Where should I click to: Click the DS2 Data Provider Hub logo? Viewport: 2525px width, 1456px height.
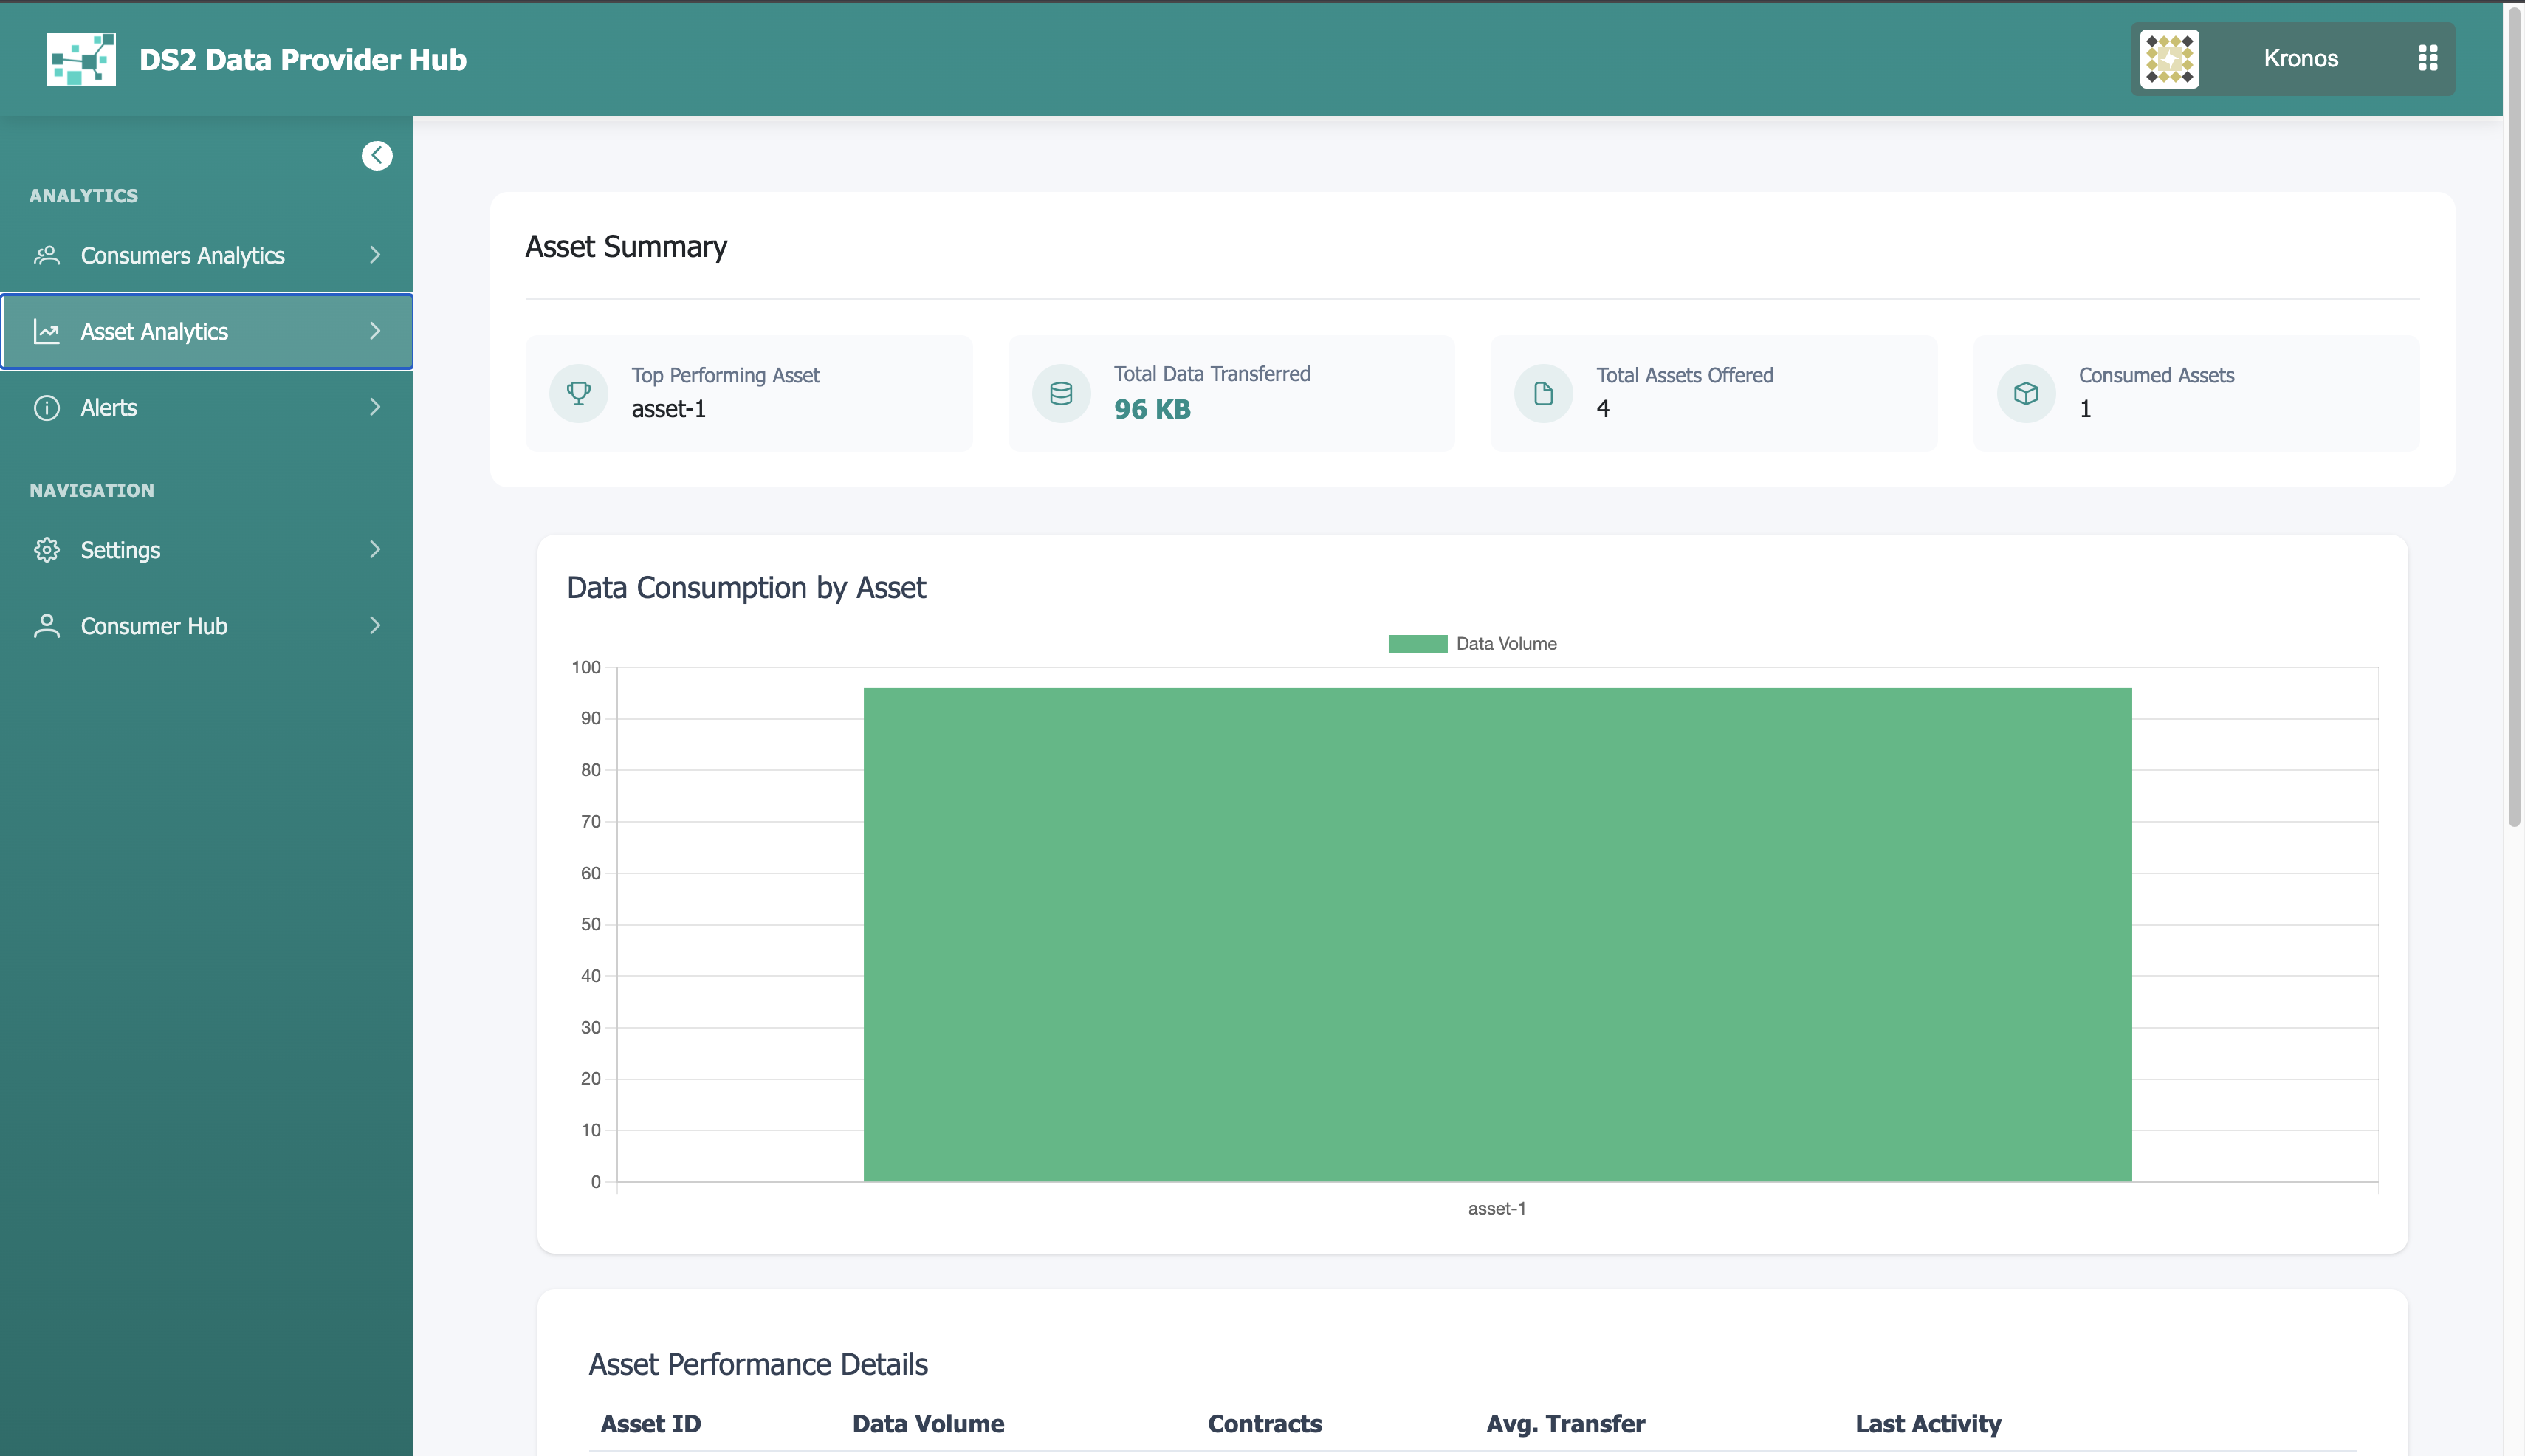(x=81, y=59)
